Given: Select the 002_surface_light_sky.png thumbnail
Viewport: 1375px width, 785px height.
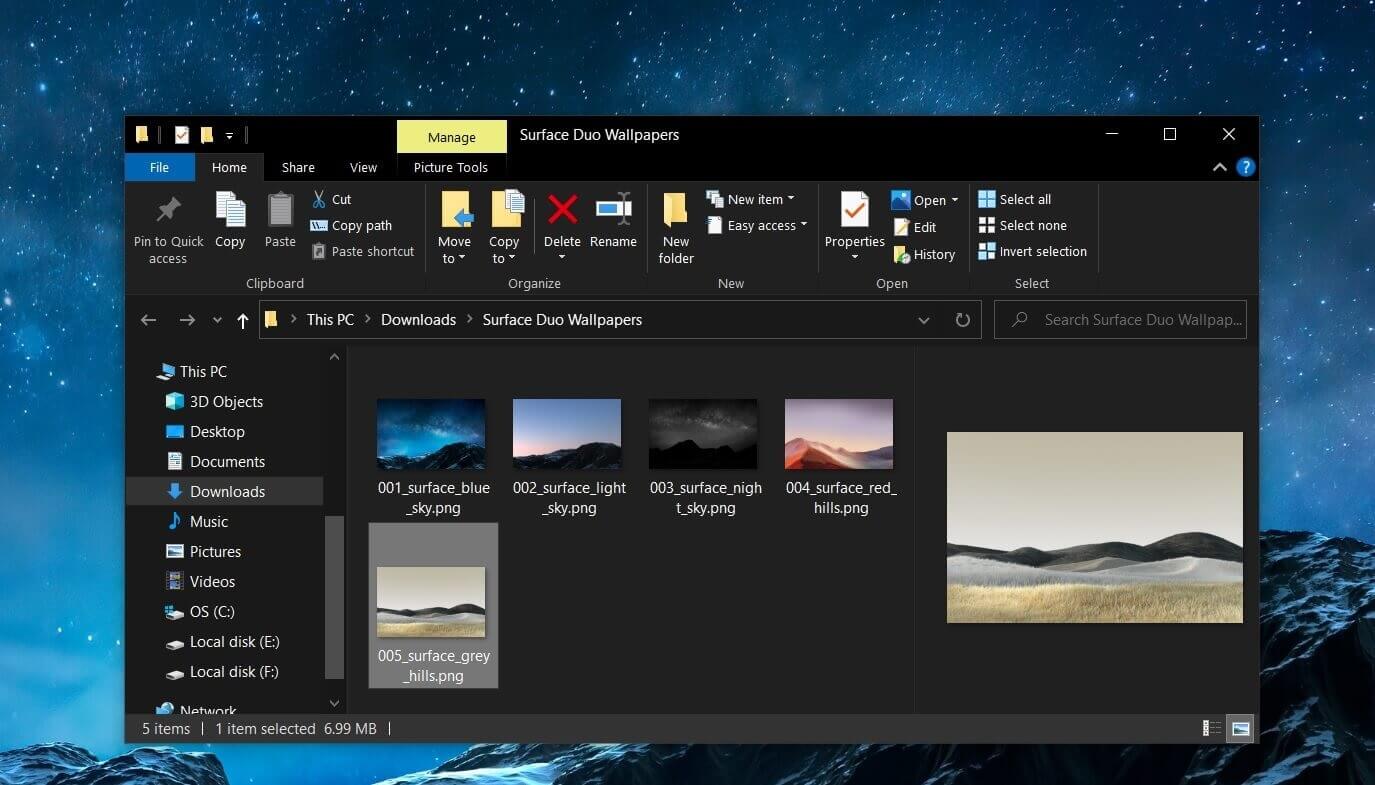Looking at the screenshot, I should (567, 434).
